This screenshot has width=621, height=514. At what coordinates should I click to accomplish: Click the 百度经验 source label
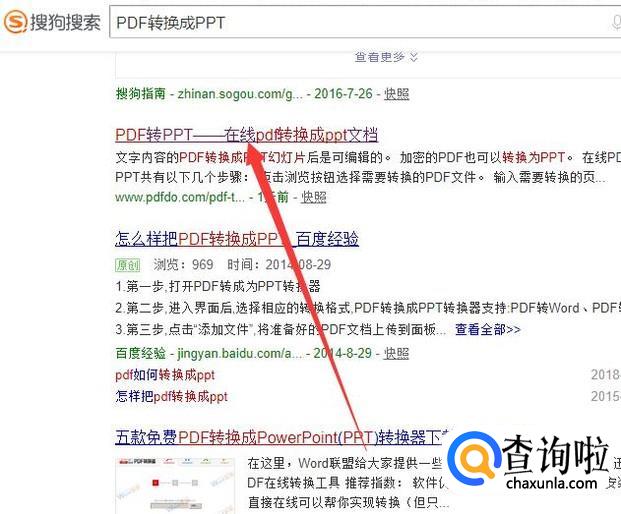(141, 353)
